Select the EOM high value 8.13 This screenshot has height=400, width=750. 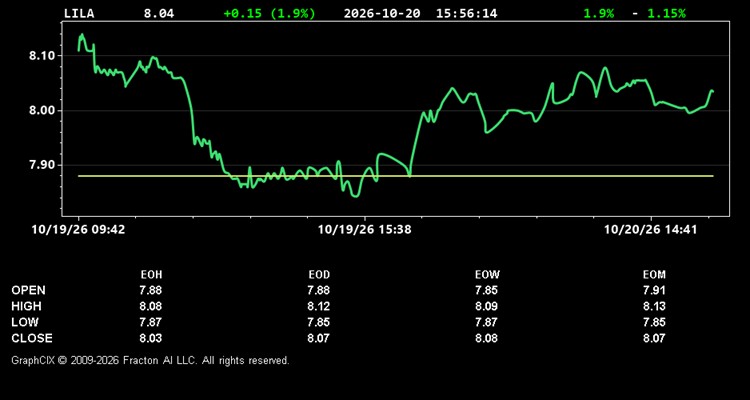[654, 306]
